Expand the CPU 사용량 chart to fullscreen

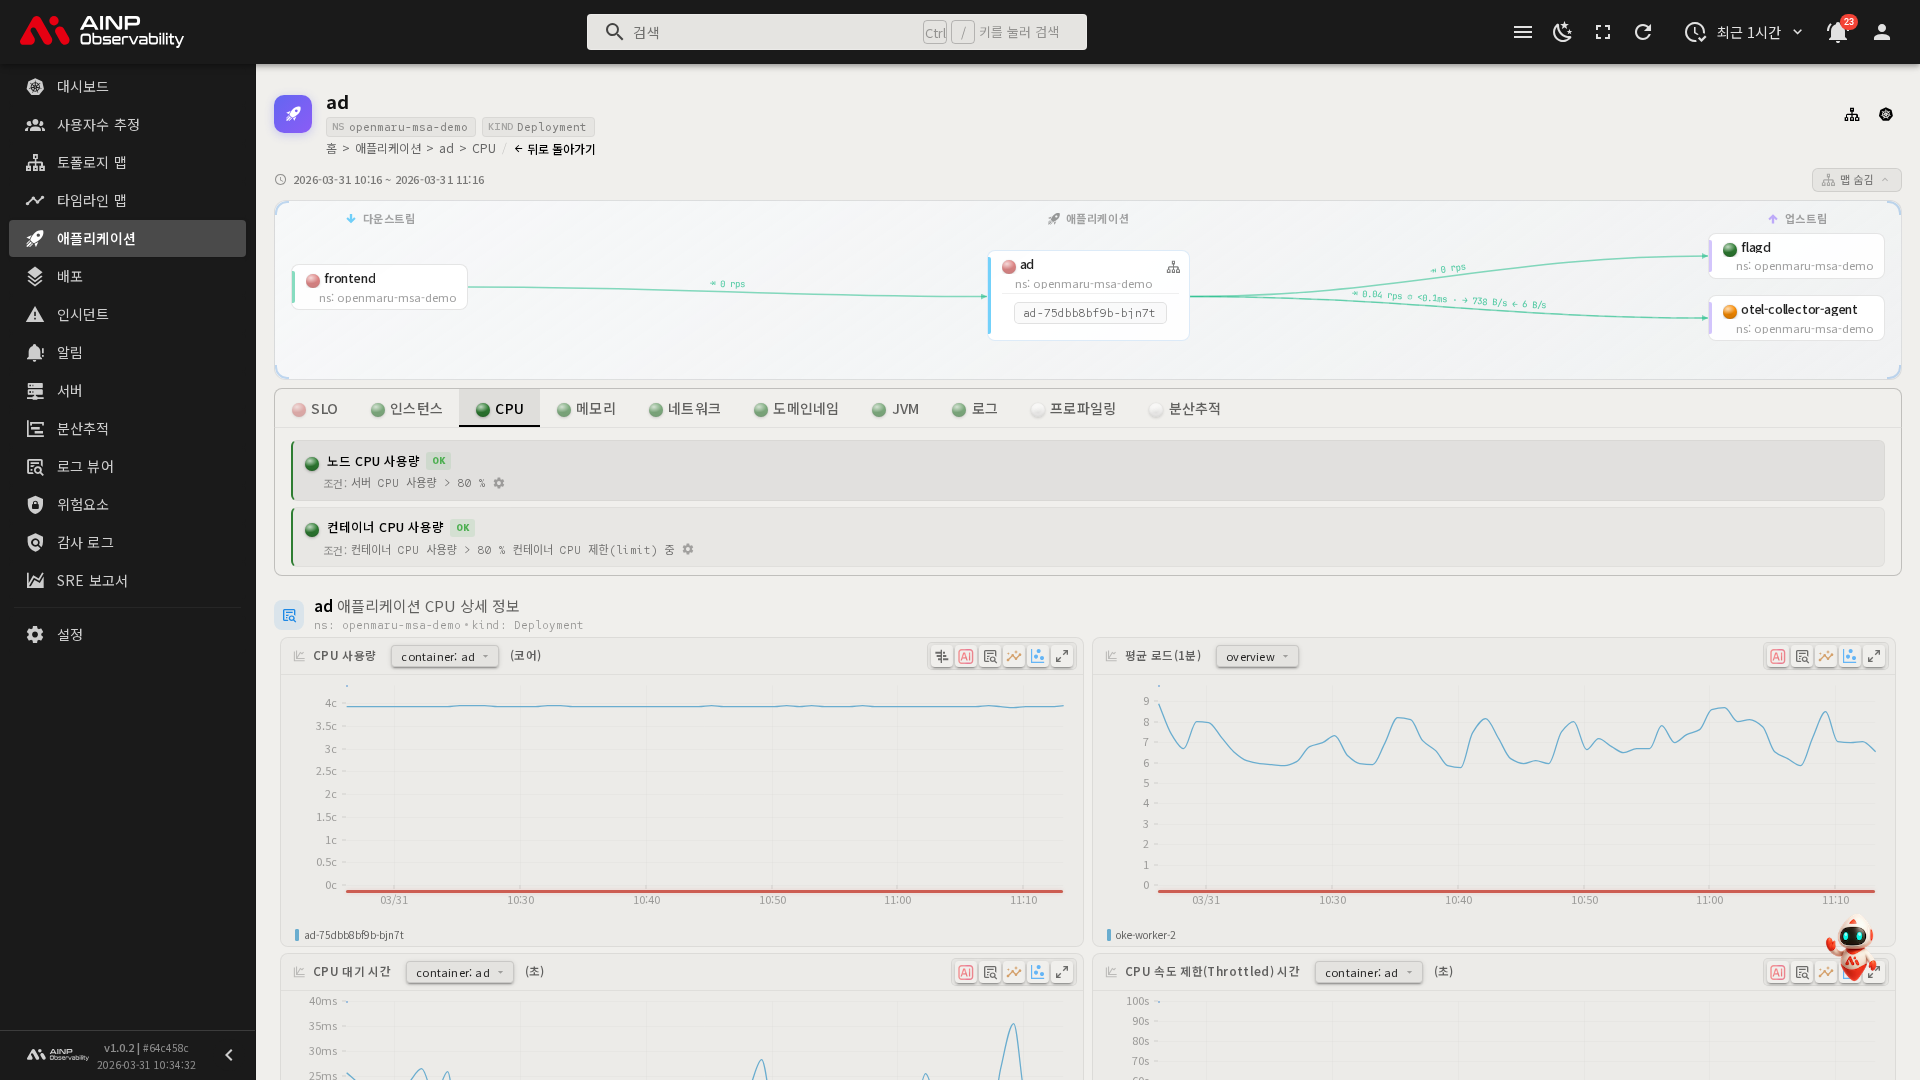click(x=1062, y=657)
